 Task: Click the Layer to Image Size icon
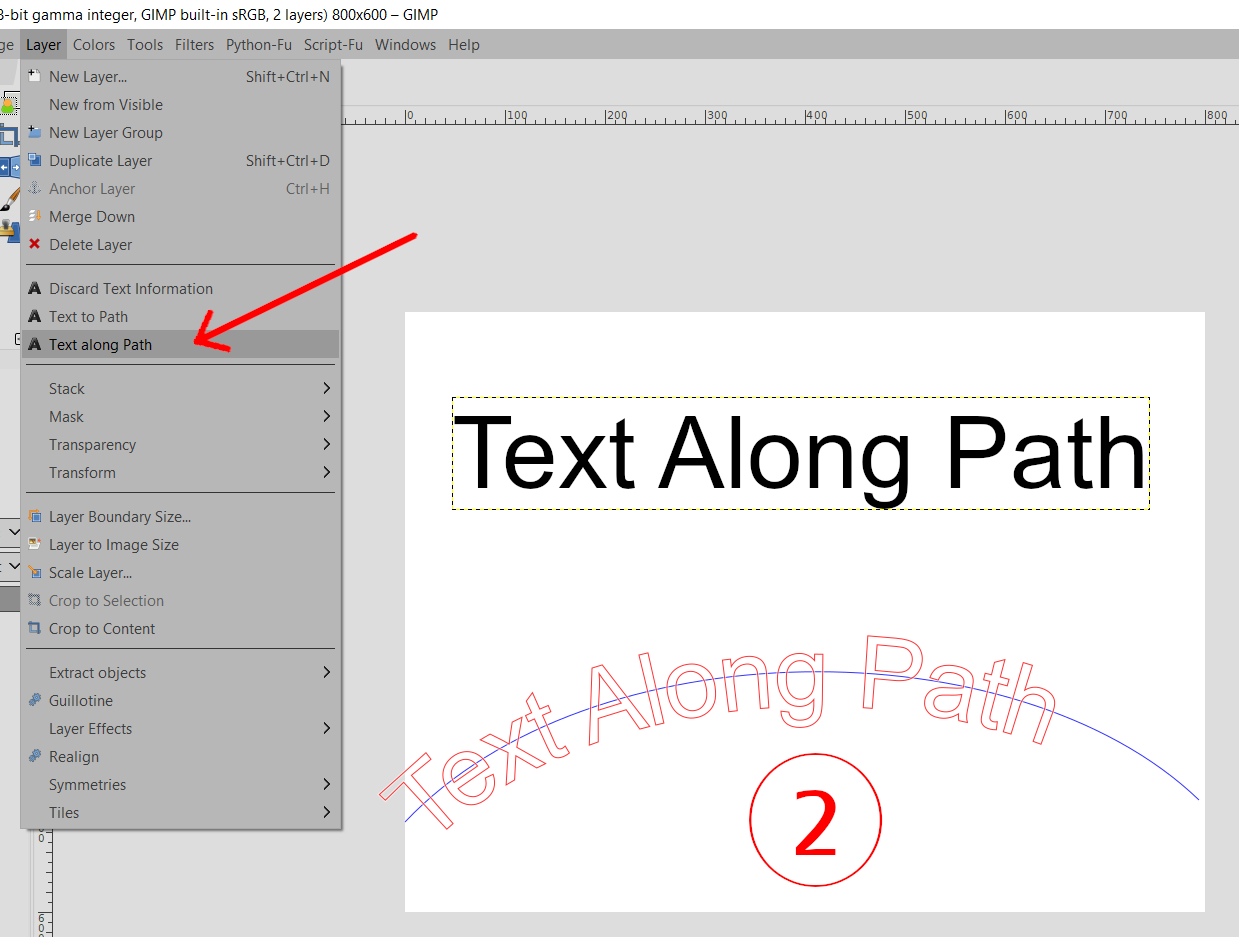click(x=35, y=544)
